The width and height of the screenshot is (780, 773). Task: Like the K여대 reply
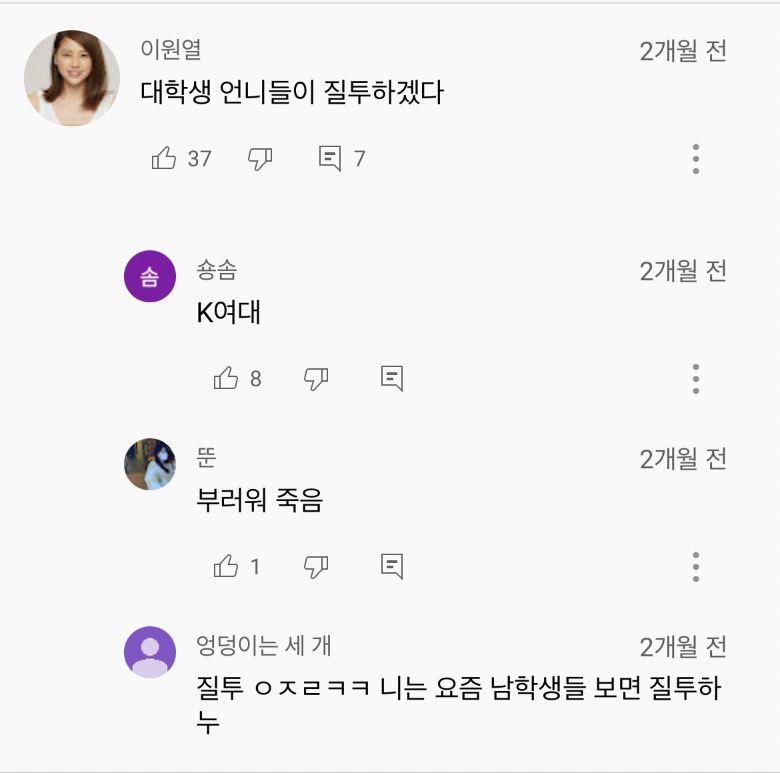(226, 378)
